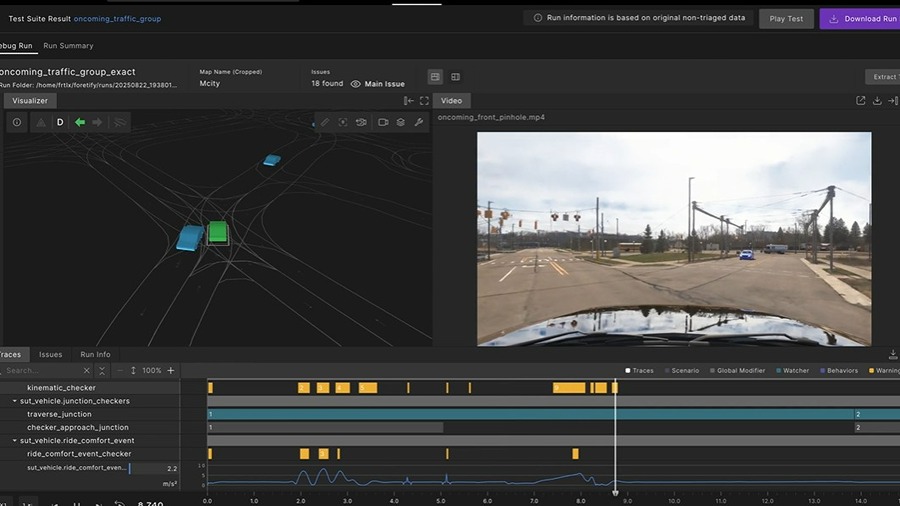This screenshot has height=506, width=900.
Task: Collapse the sut_vehicle.ride_comfort_event tree group
Action: coord(15,440)
